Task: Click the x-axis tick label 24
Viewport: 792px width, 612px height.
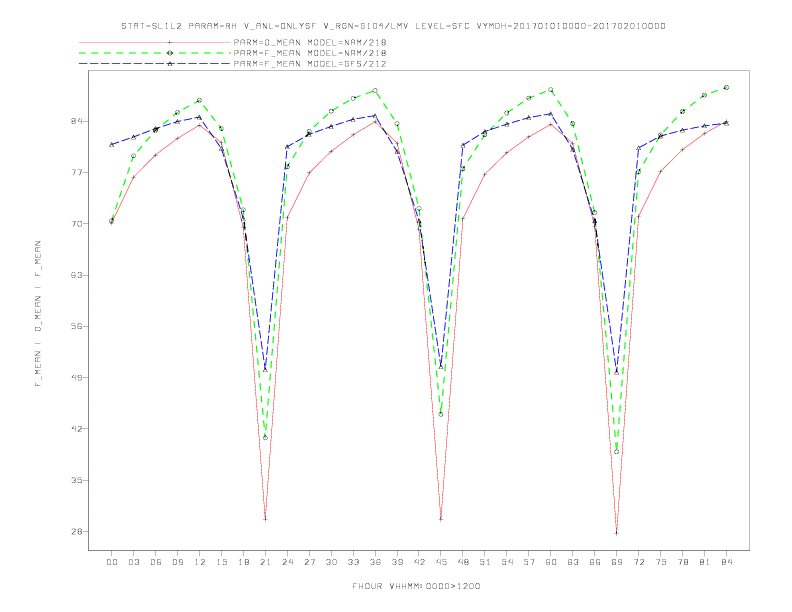Action: tap(287, 562)
